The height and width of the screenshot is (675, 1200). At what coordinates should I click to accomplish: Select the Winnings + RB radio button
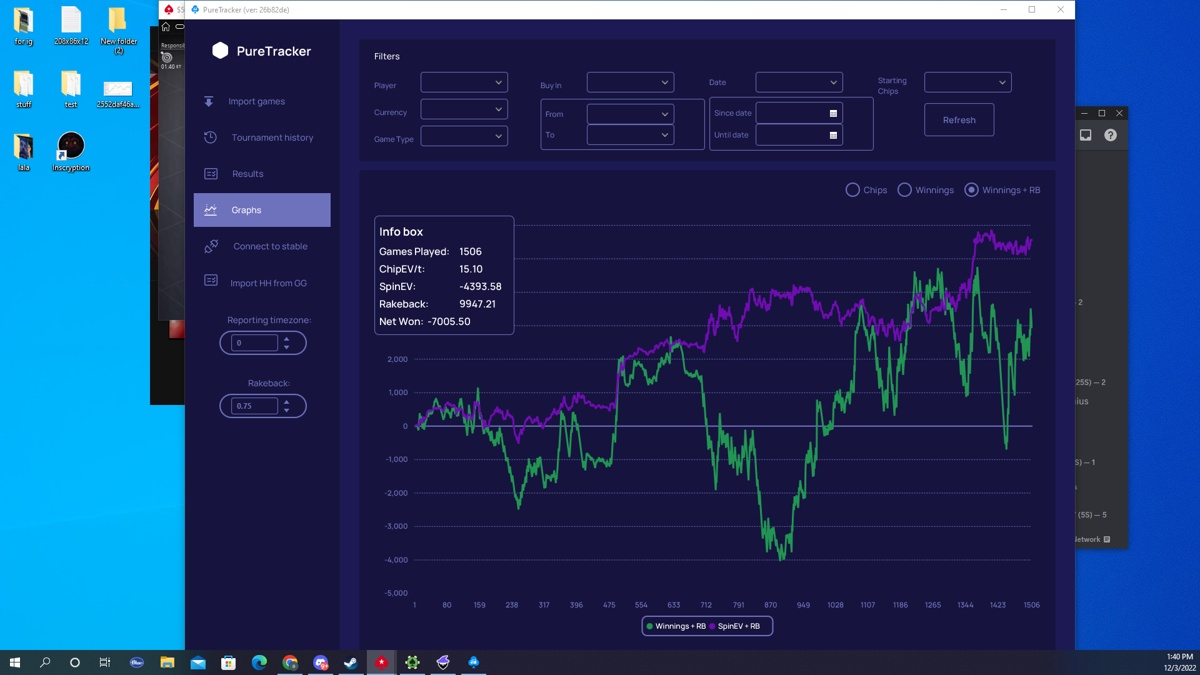pyautogui.click(x=971, y=190)
